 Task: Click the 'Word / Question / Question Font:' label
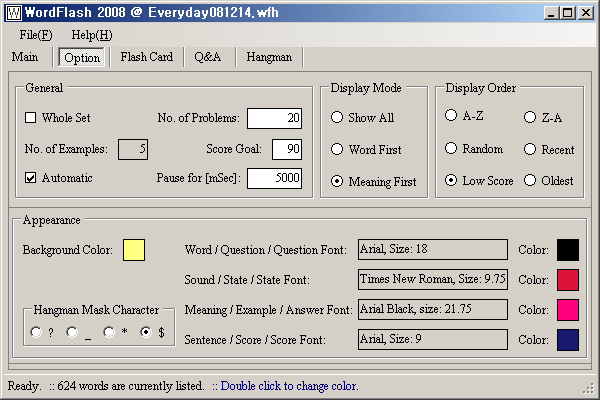tap(266, 250)
